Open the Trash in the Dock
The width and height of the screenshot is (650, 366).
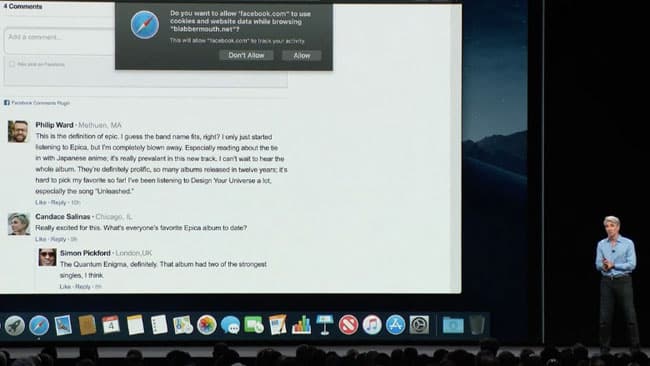tap(477, 325)
